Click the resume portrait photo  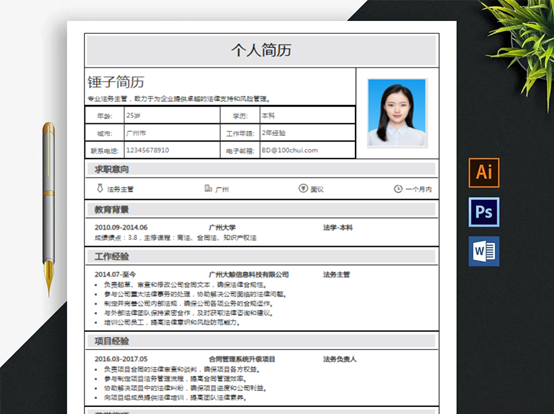397,113
